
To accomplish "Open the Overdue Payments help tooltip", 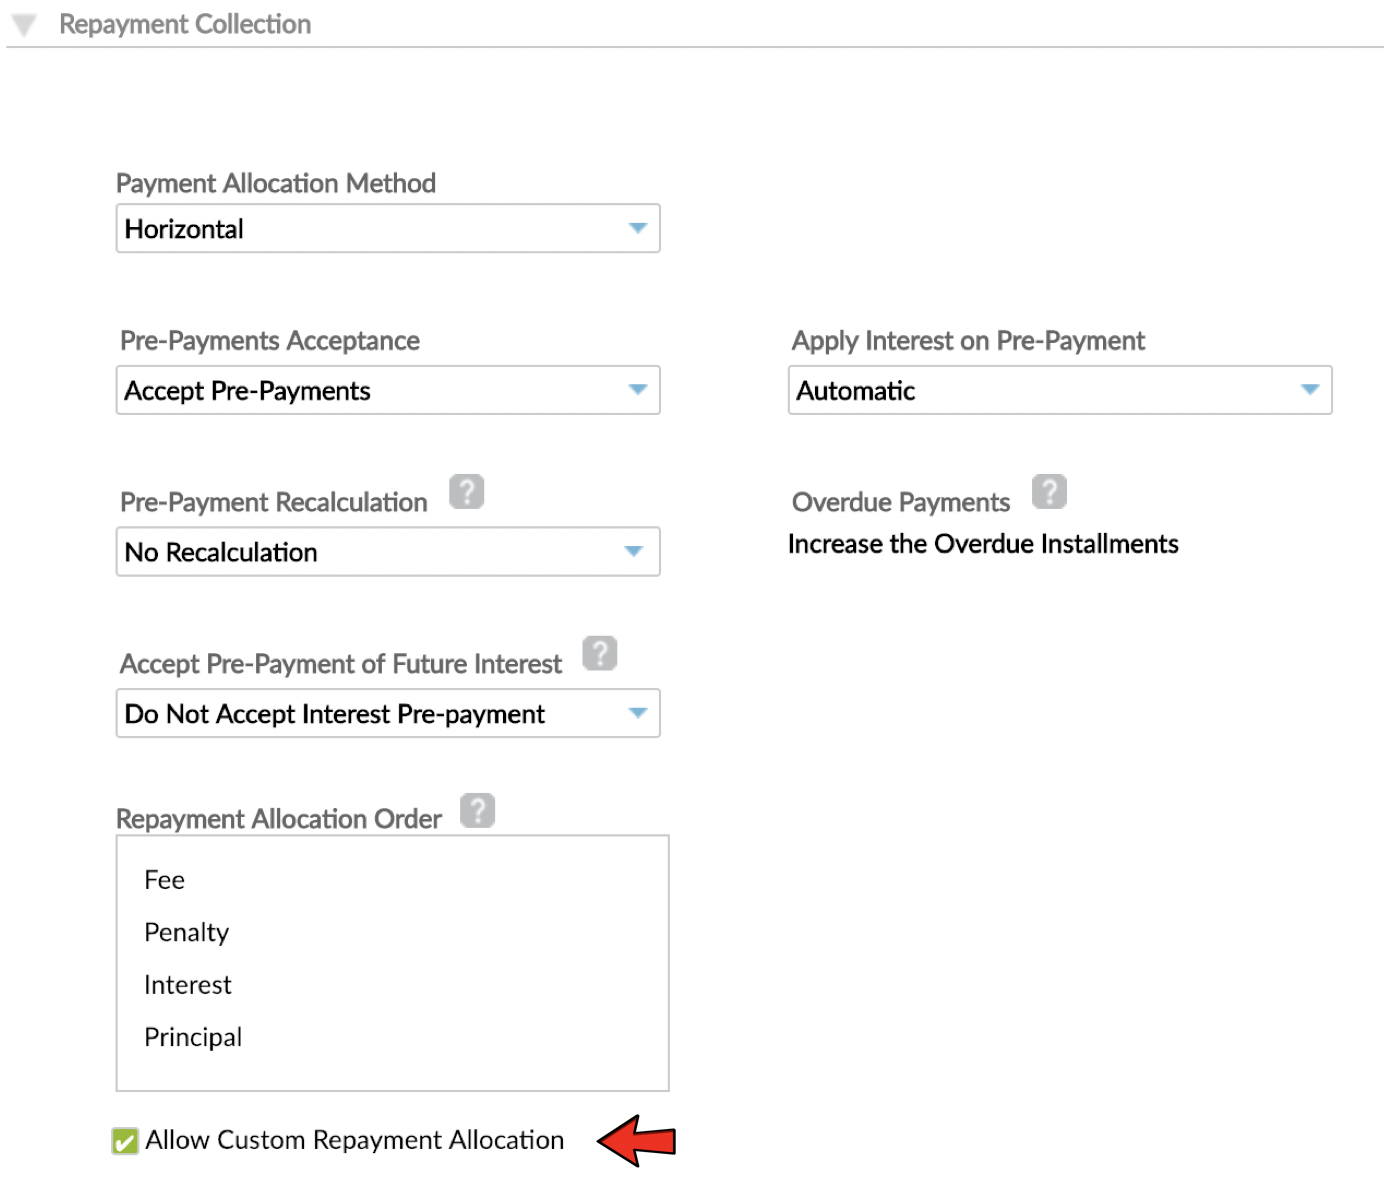I will click(1050, 491).
